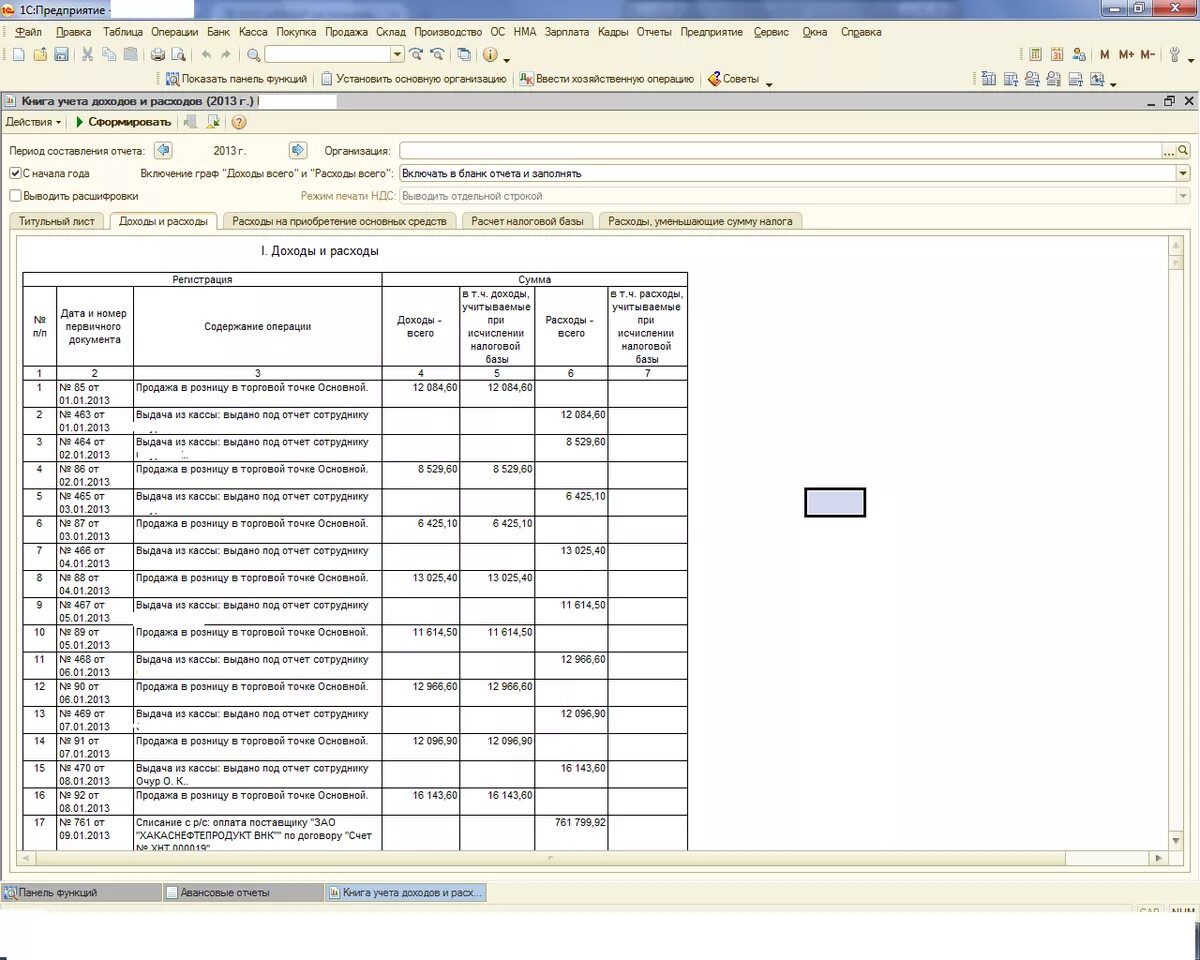Image resolution: width=1200 pixels, height=960 pixels.
Task: Click previous period arrow button
Action: pyautogui.click(x=163, y=150)
